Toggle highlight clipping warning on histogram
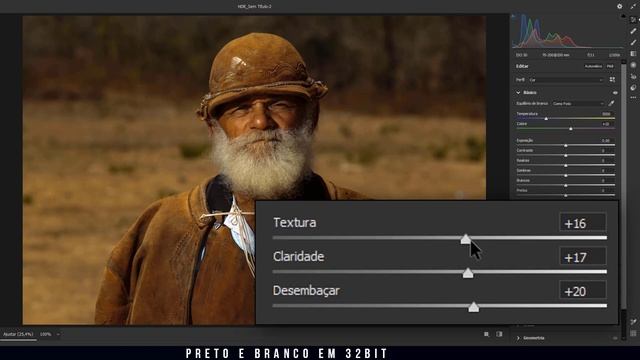Viewport: 640px width, 360px height. [623, 16]
